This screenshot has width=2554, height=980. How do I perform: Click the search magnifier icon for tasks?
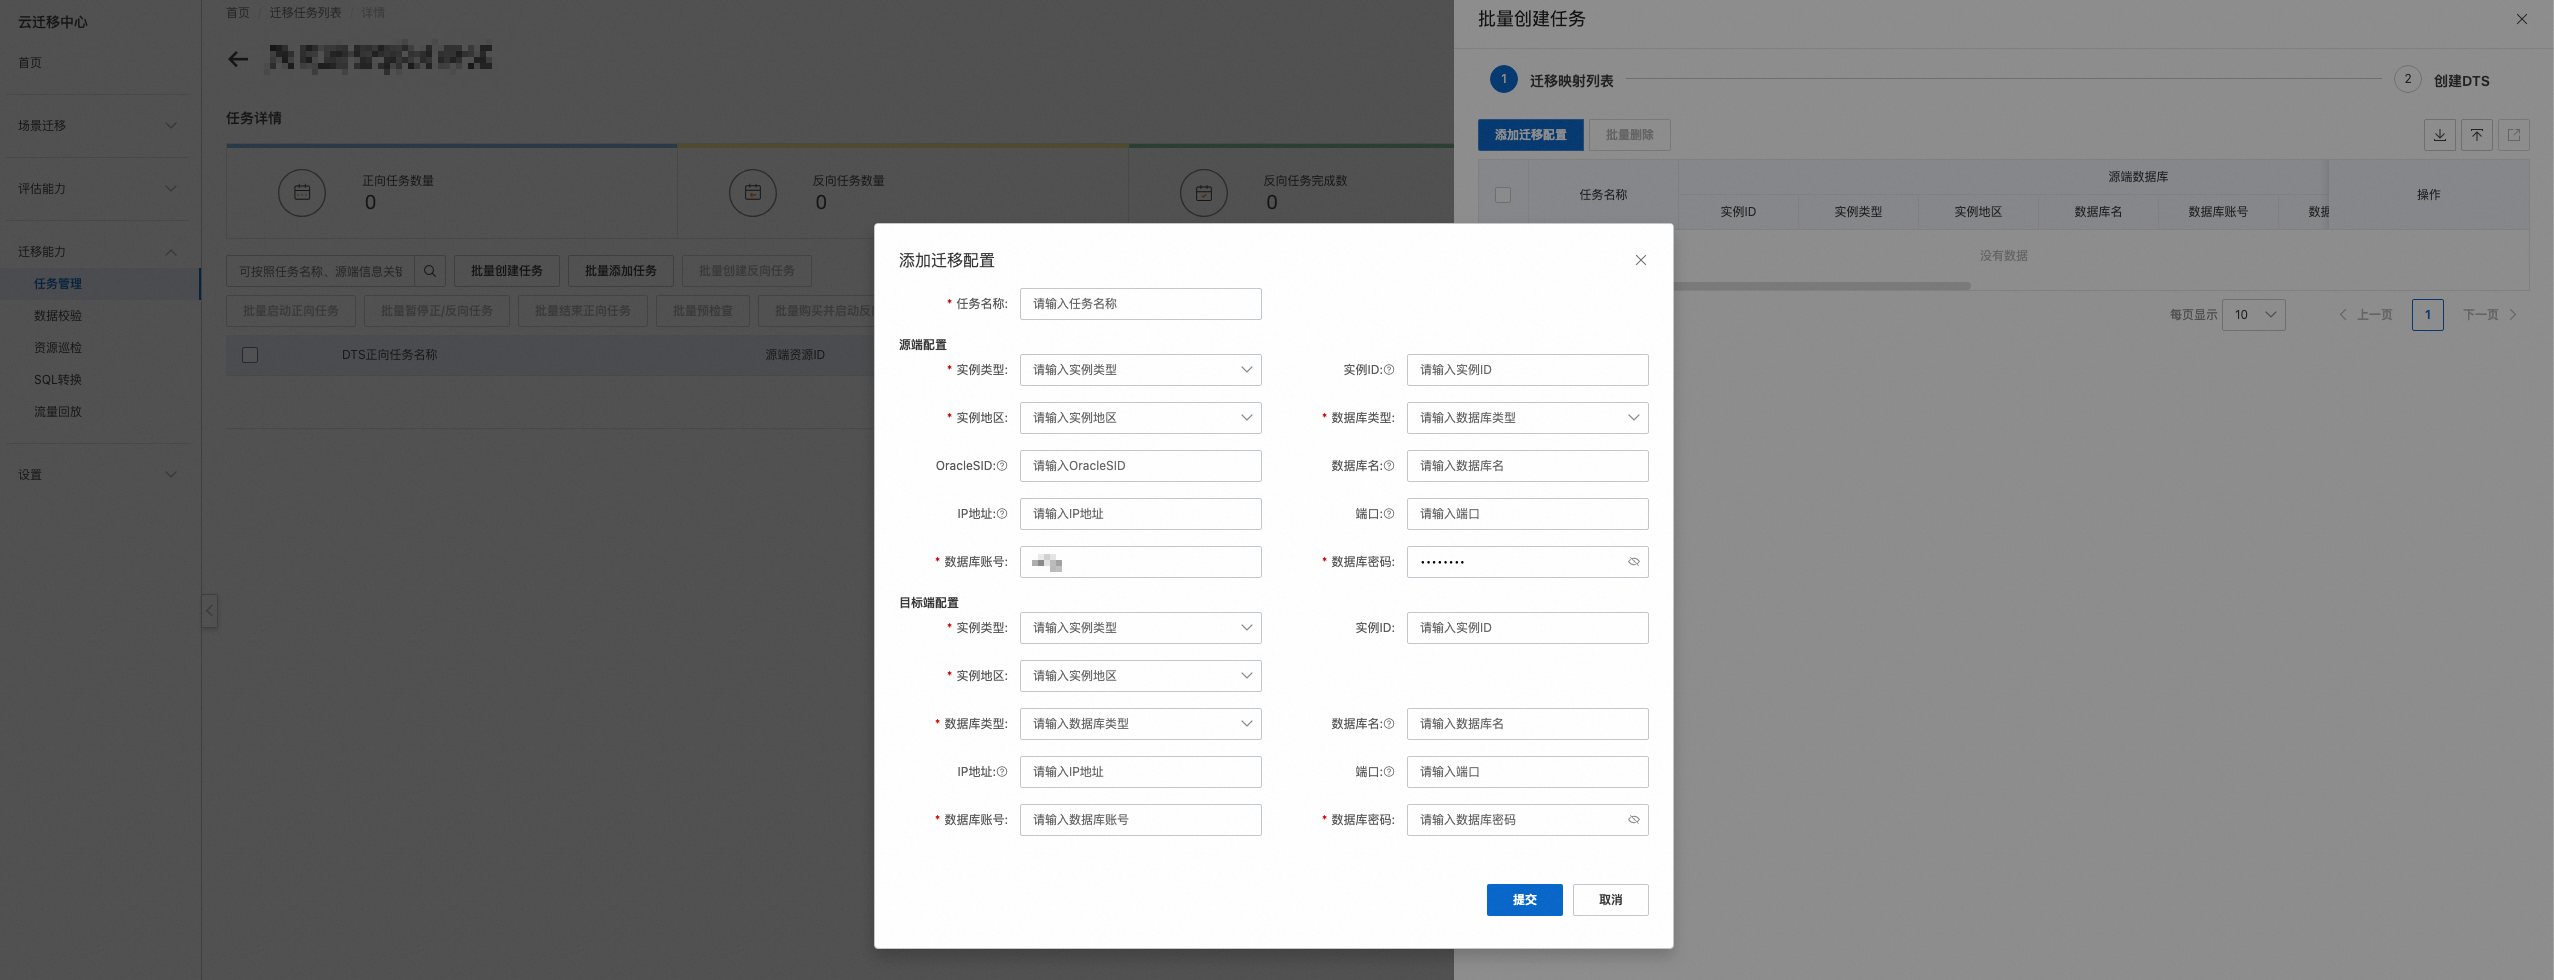point(429,271)
